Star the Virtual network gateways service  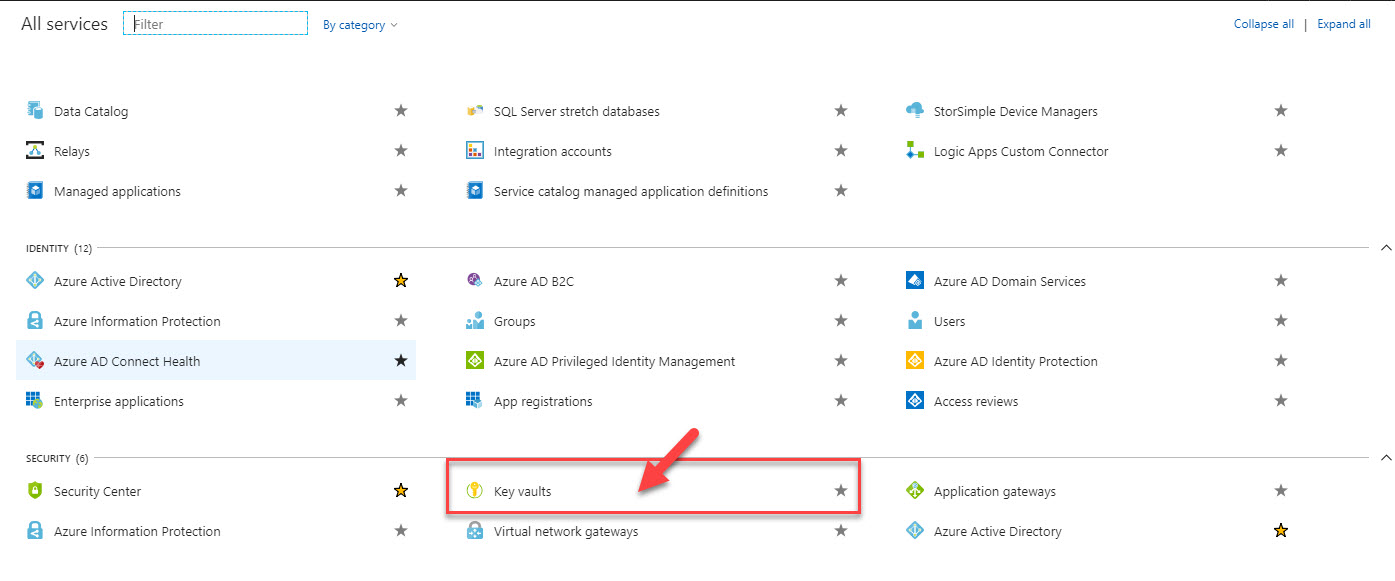(x=841, y=531)
